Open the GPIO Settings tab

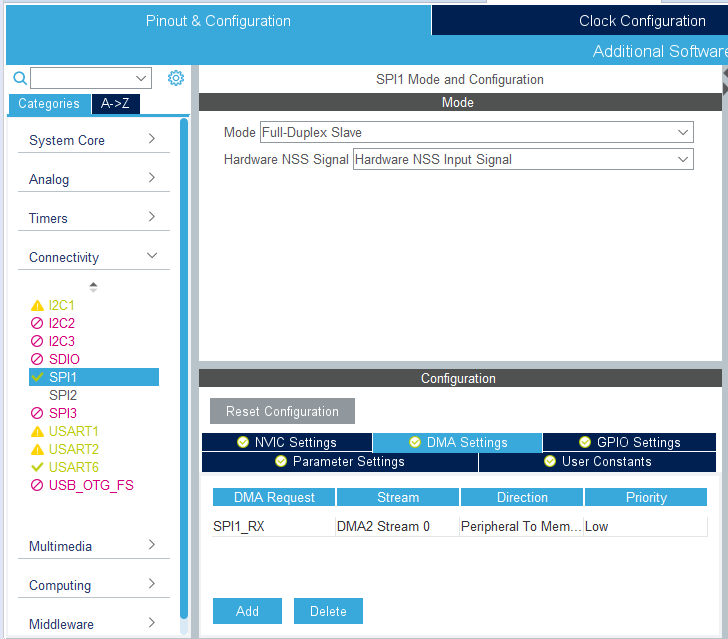coord(629,442)
